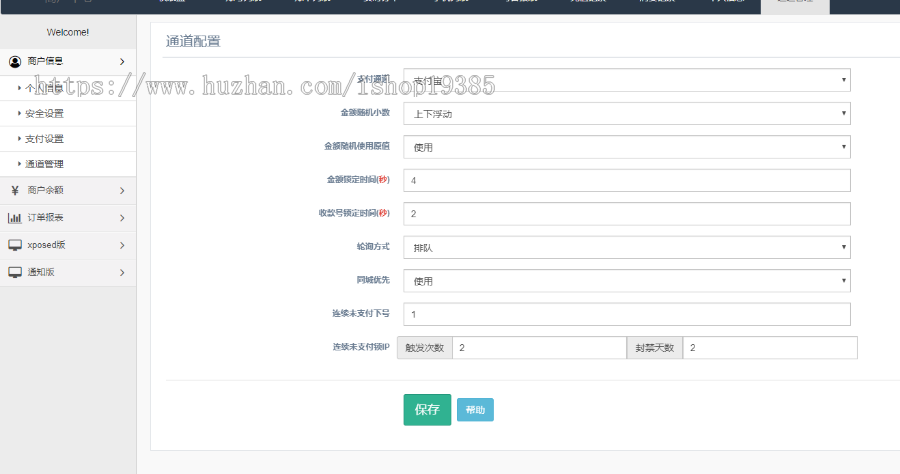The width and height of the screenshot is (900, 474).
Task: Open the 支付通道 dropdown
Action: coord(627,80)
